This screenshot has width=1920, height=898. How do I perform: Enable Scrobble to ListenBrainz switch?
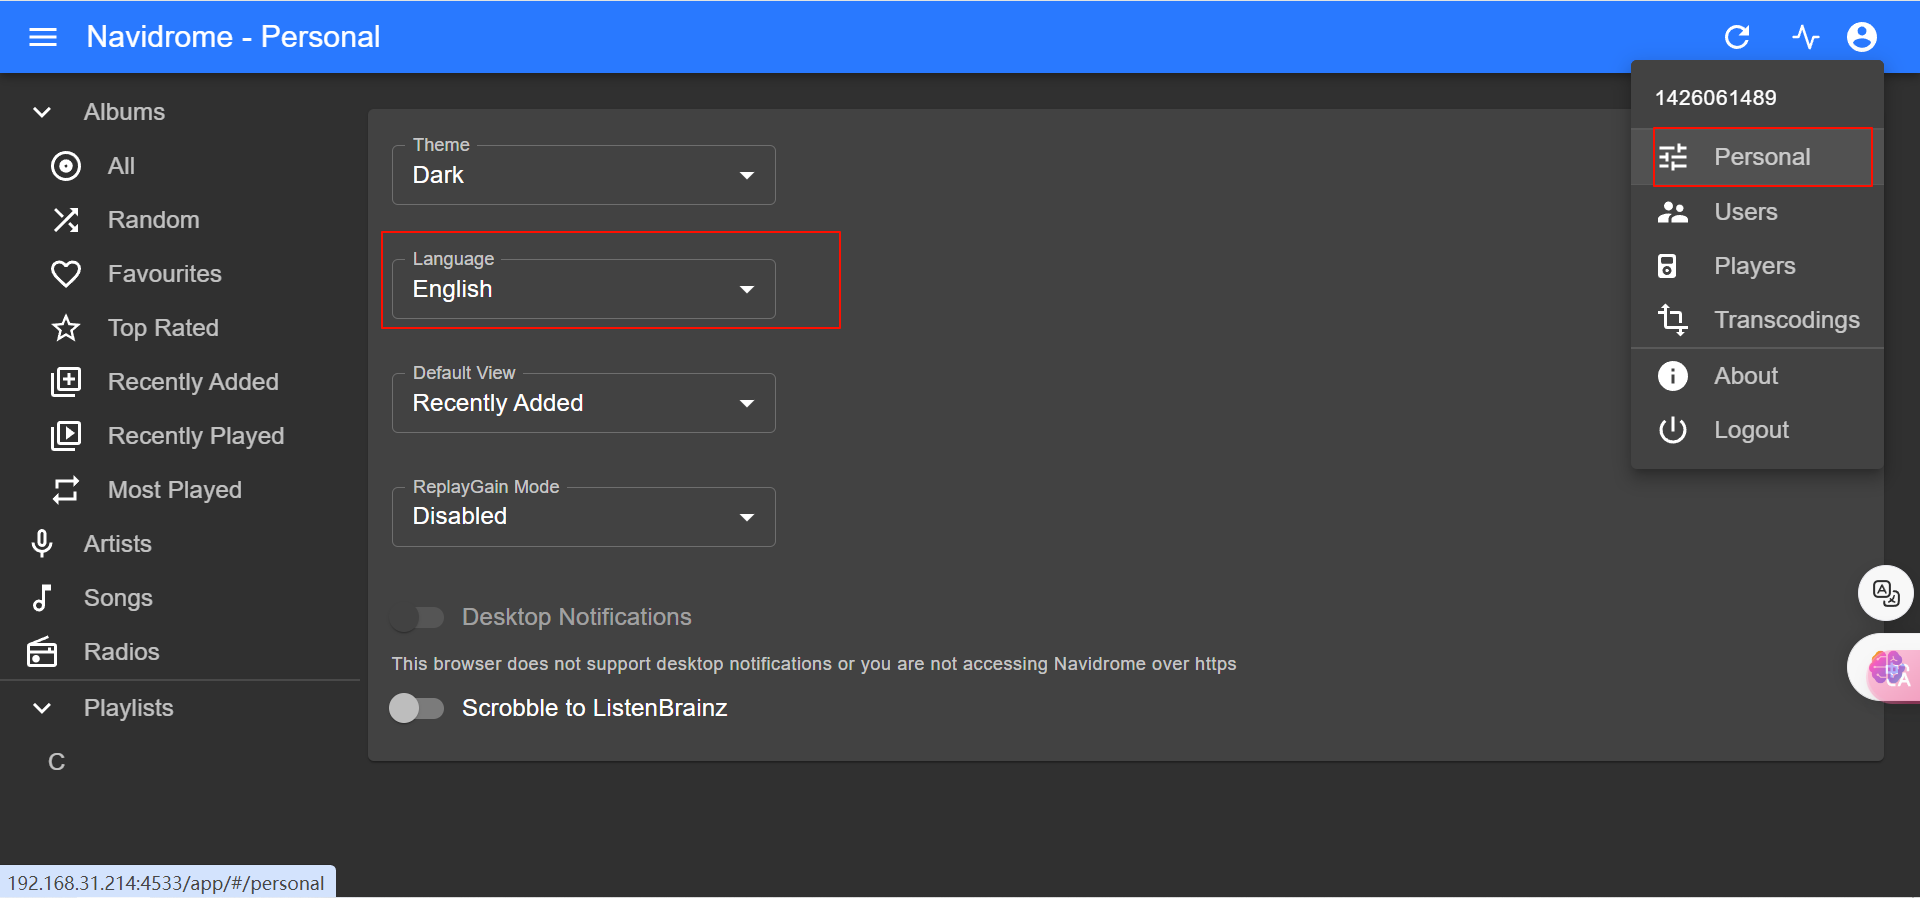pyautogui.click(x=417, y=708)
